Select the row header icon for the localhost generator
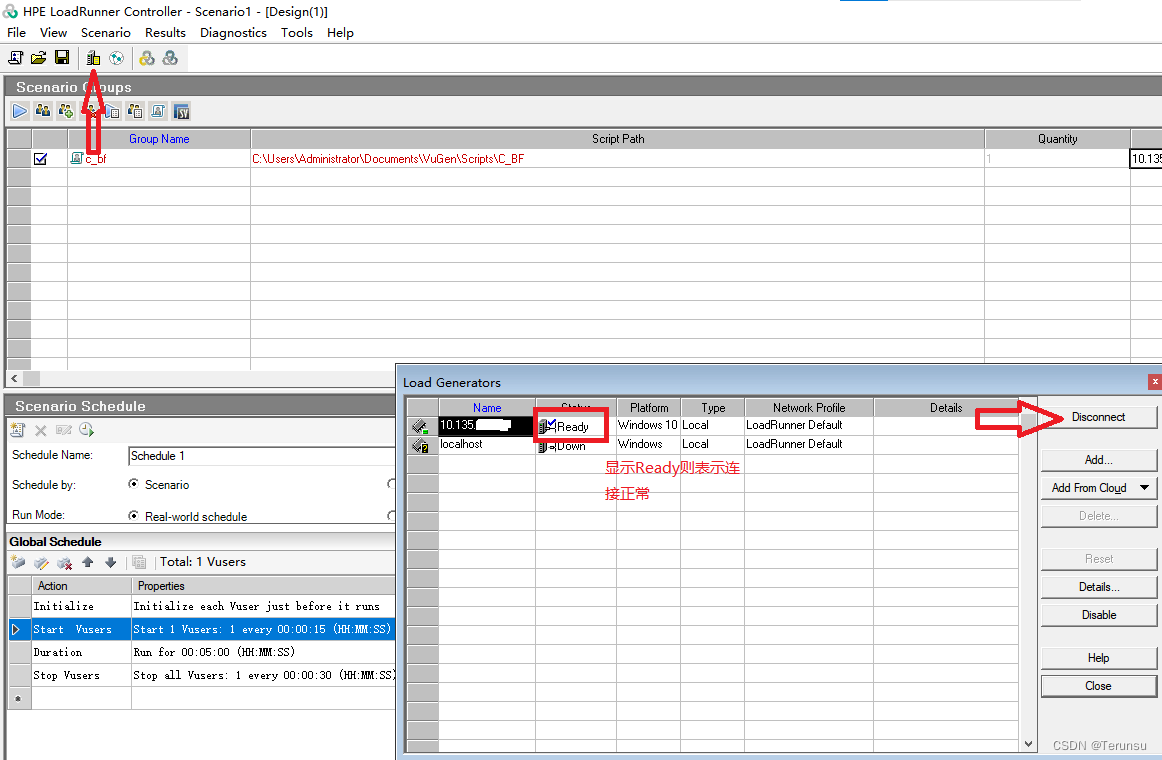 tap(422, 444)
